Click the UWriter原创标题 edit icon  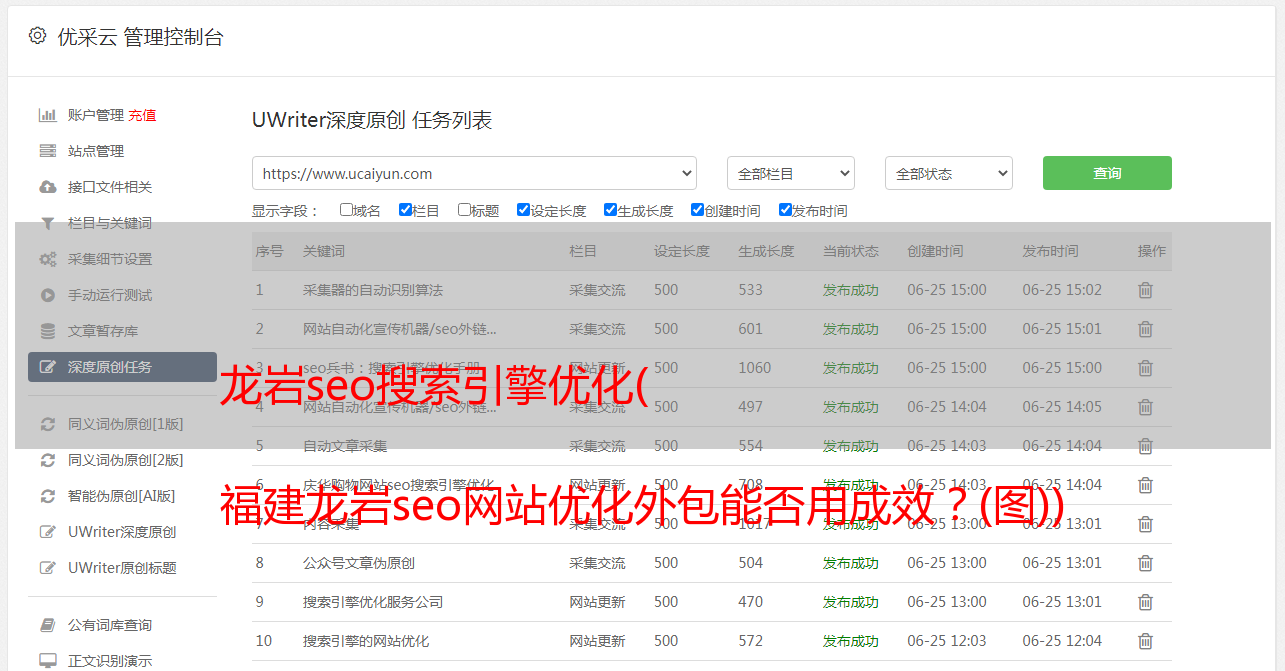point(47,568)
